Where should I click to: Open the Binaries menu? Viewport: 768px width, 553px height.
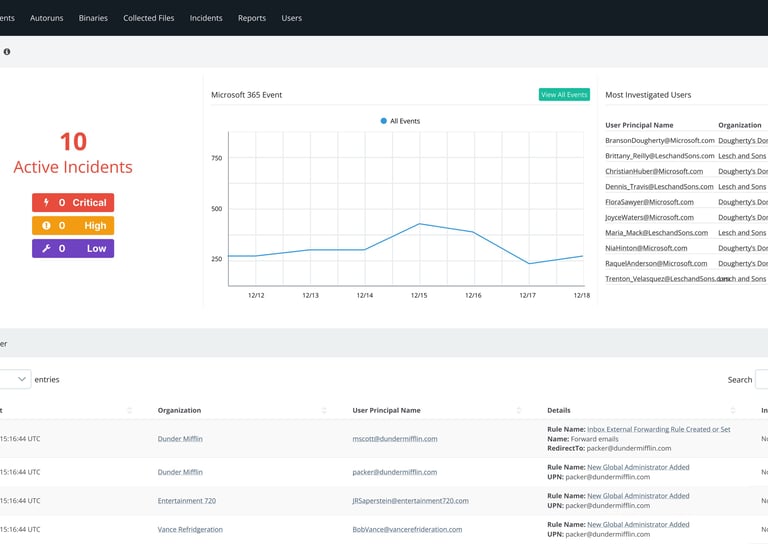pyautogui.click(x=93, y=18)
